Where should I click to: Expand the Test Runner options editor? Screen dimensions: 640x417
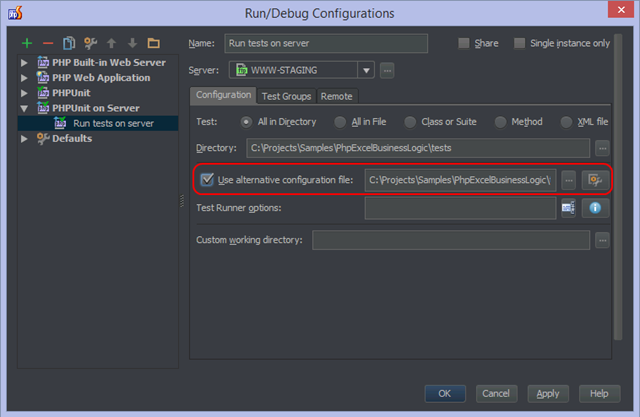click(568, 208)
